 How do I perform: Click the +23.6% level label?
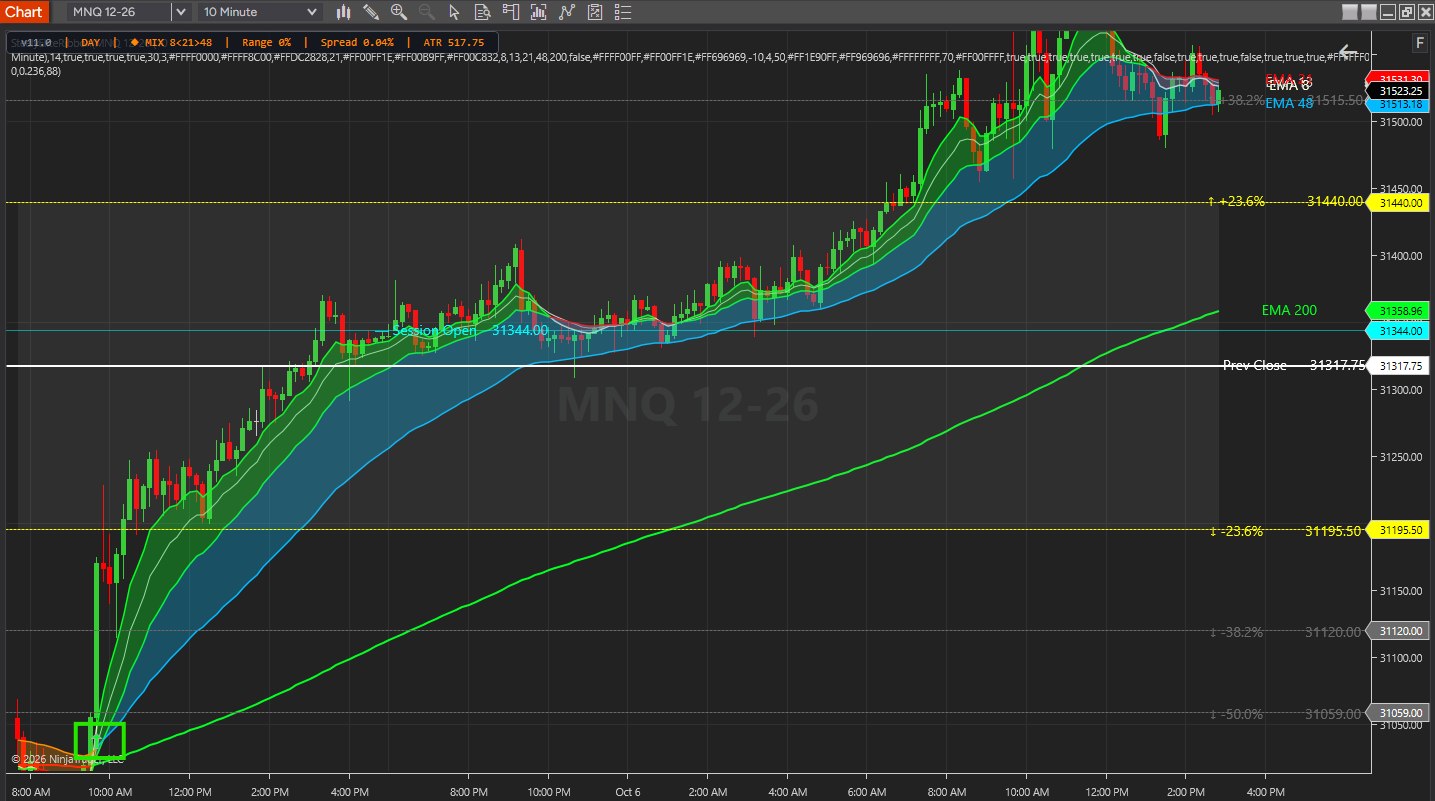tap(1236, 201)
